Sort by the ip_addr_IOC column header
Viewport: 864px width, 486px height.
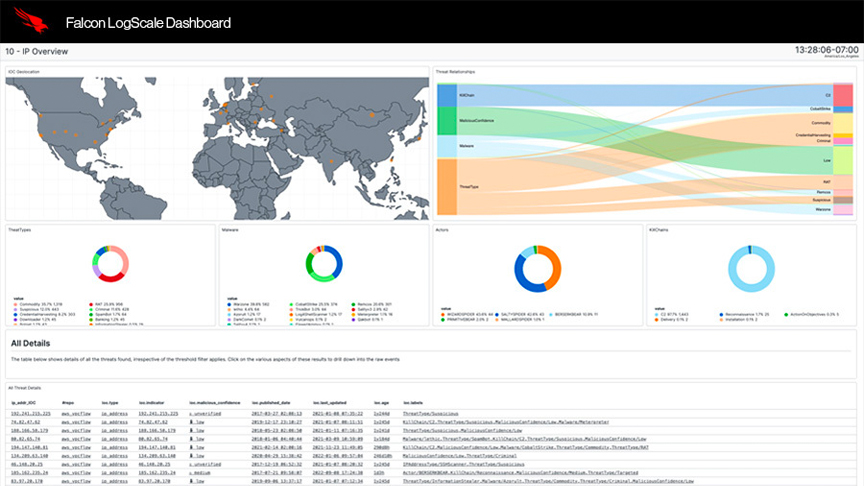coord(23,403)
